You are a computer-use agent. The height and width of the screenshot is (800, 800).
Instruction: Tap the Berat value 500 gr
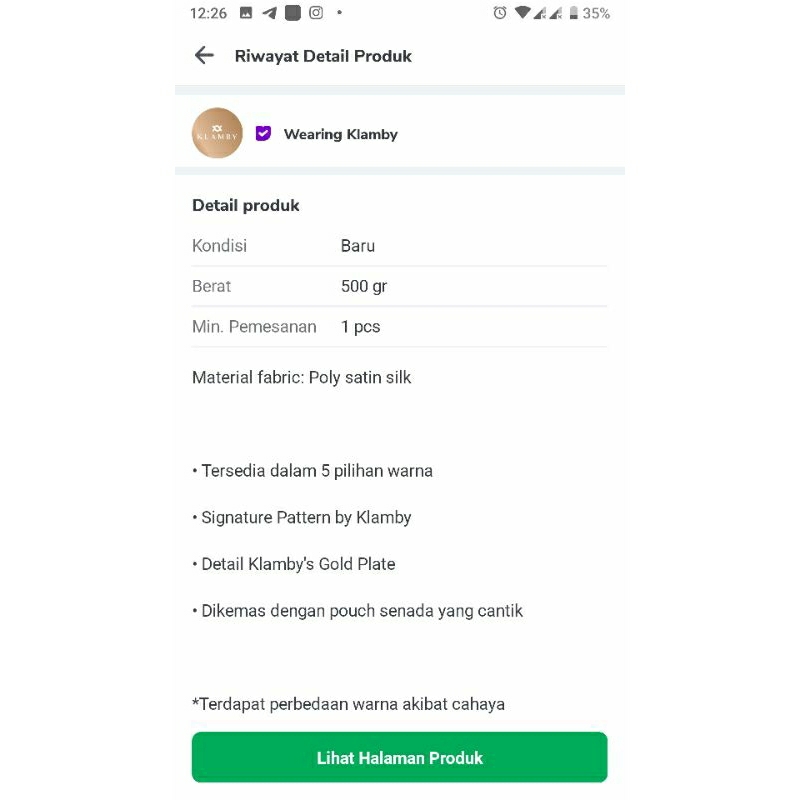coord(364,286)
